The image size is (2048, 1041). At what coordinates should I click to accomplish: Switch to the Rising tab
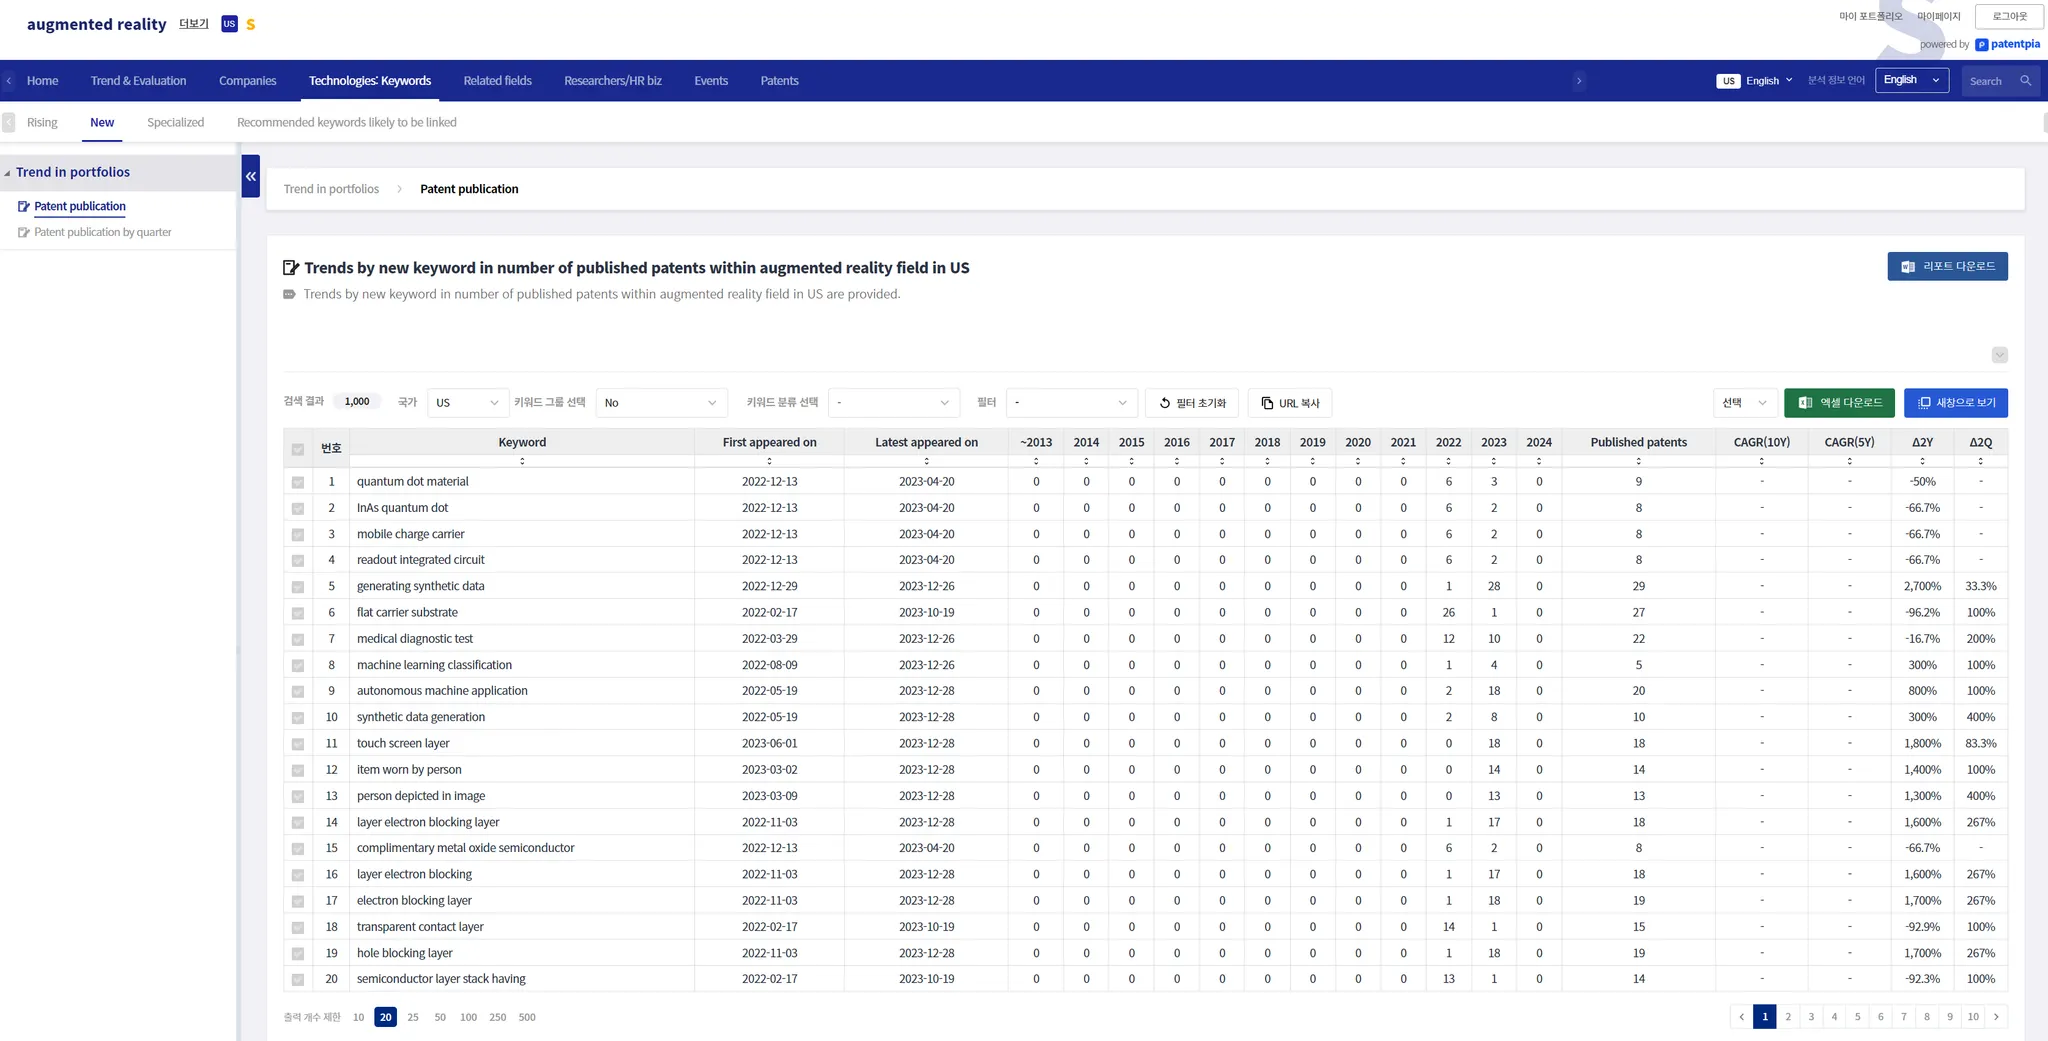(42, 122)
